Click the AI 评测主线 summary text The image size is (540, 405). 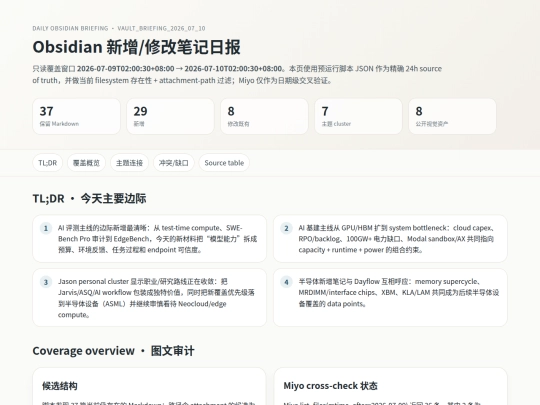(158, 239)
